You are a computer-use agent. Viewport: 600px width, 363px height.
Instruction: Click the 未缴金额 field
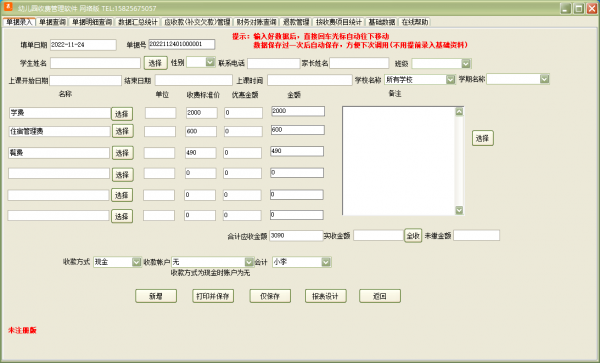[x=476, y=235]
